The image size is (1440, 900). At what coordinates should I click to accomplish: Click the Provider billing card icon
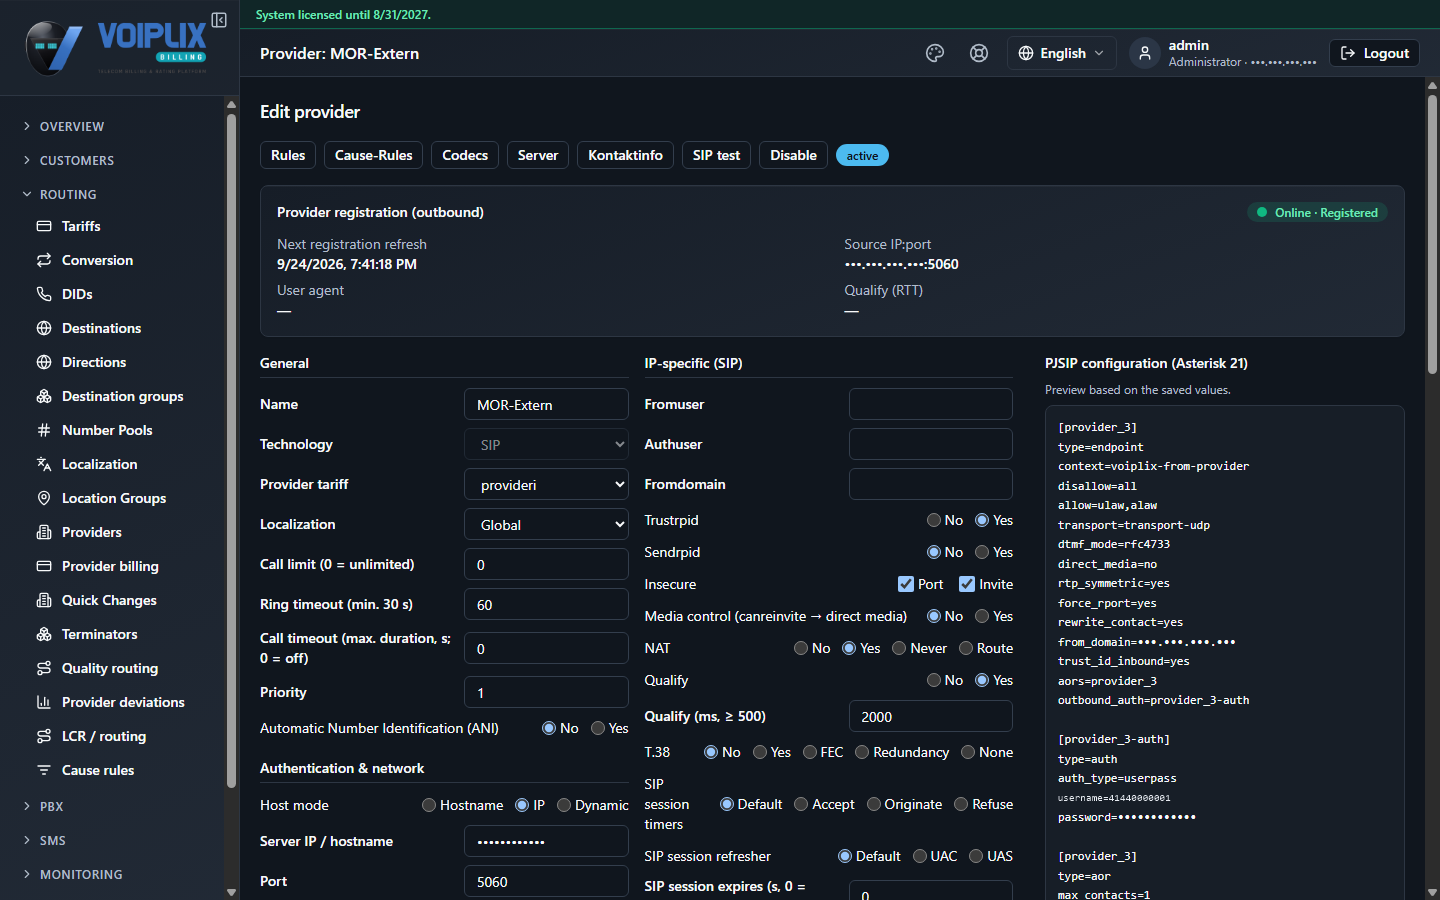(44, 566)
